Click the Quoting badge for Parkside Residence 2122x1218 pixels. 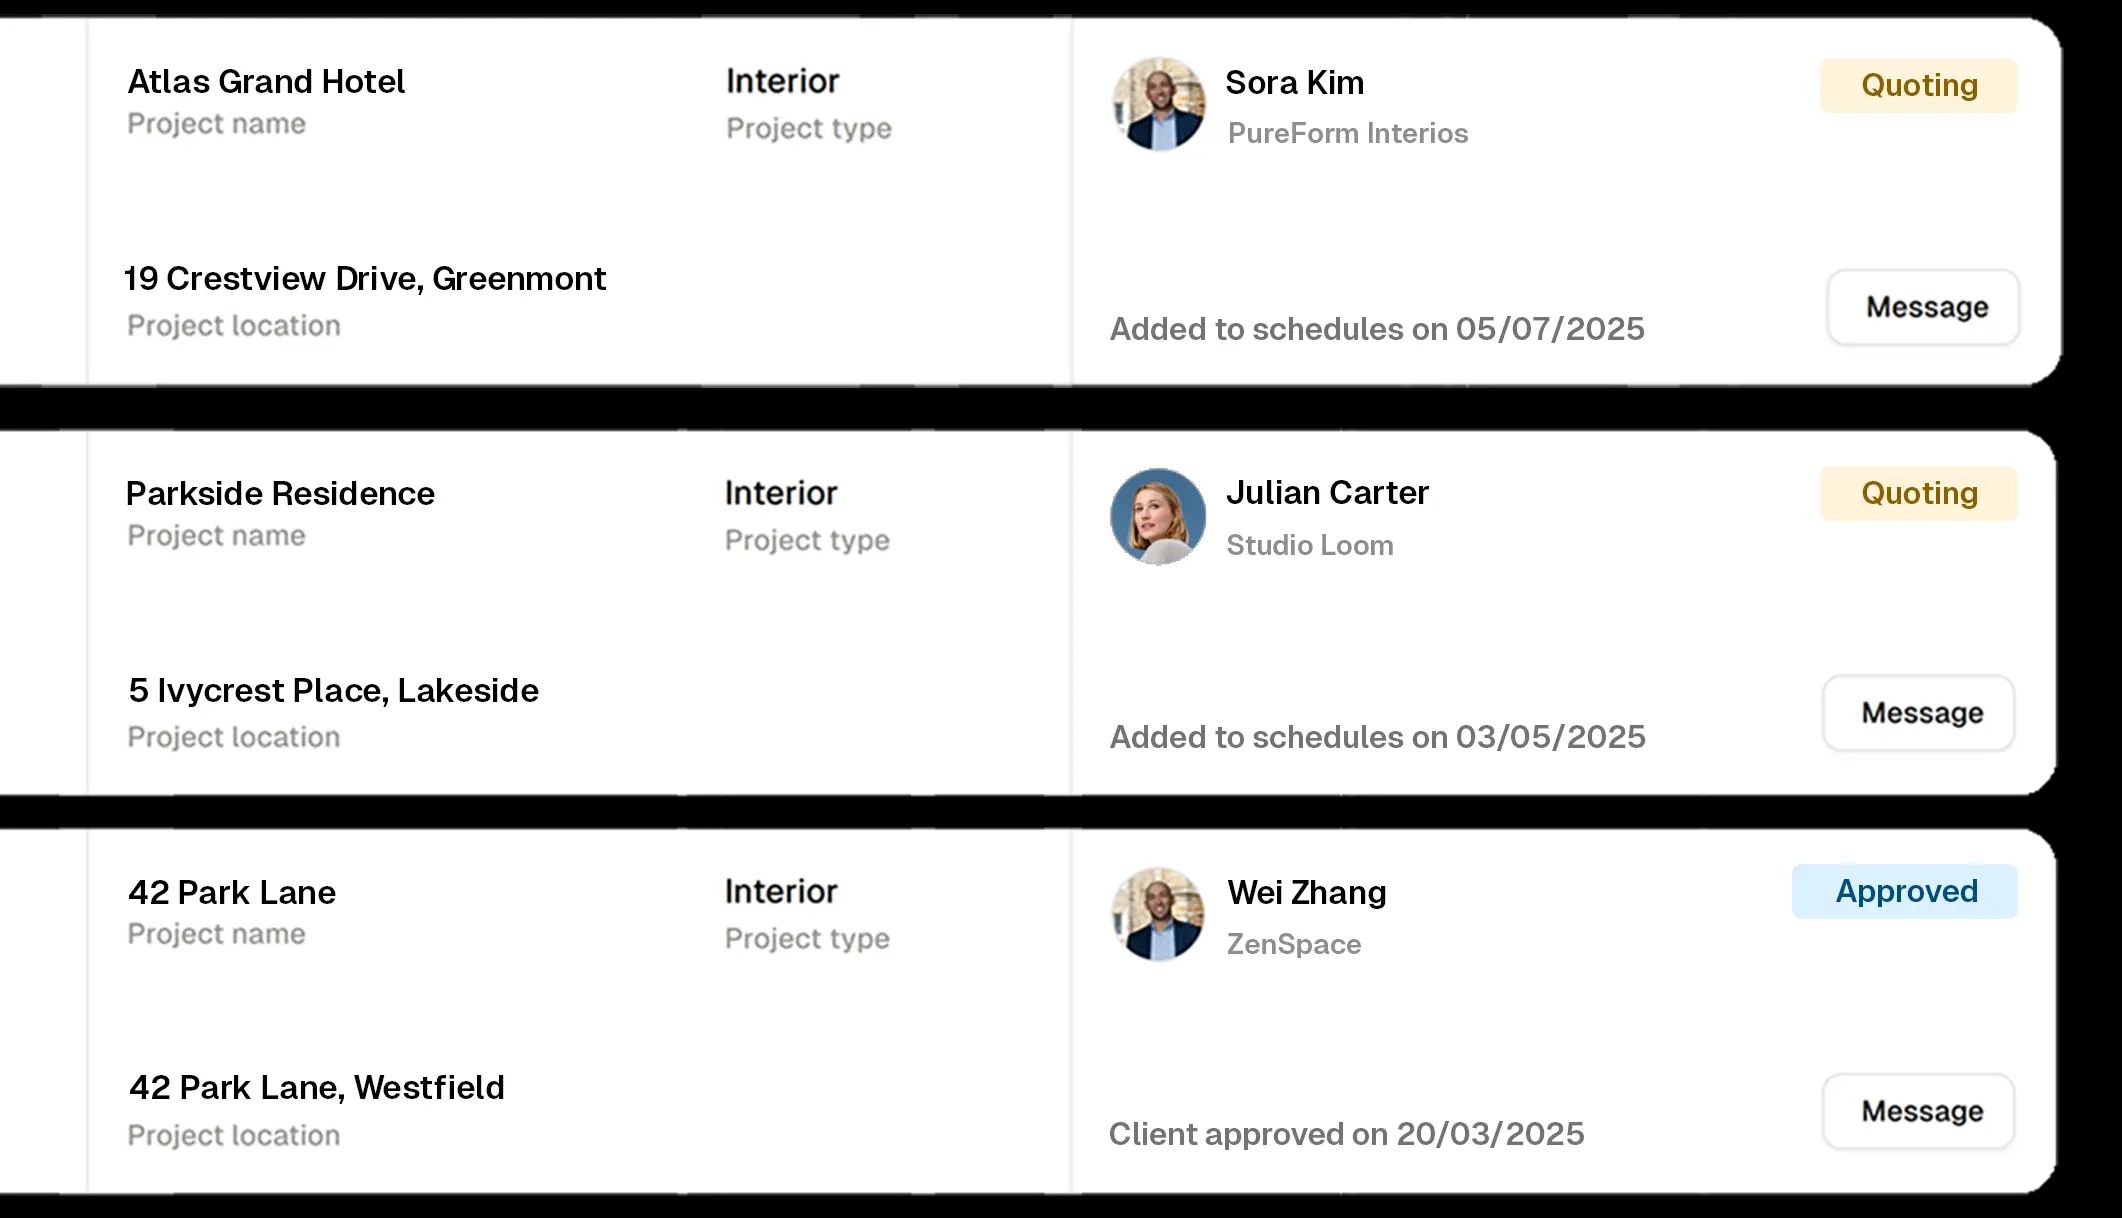(1919, 493)
